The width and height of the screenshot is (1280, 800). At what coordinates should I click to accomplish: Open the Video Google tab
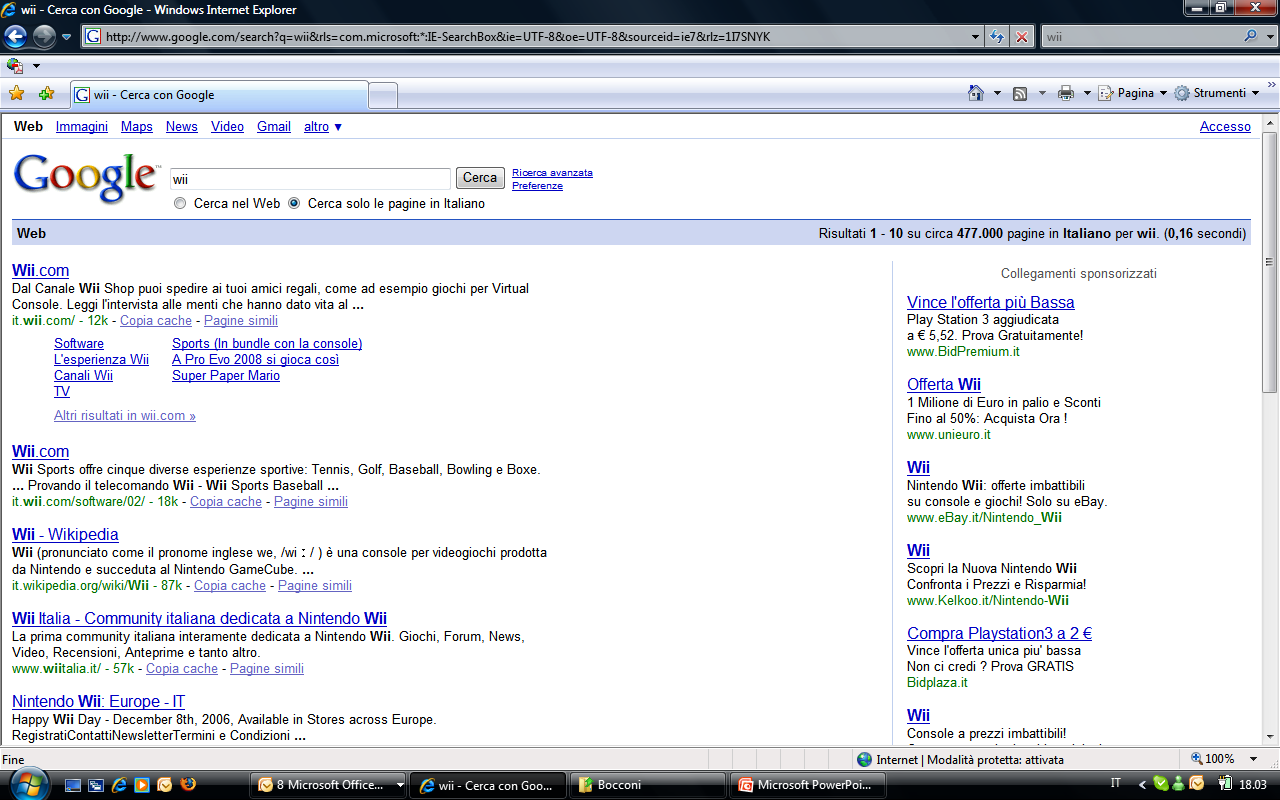pos(227,127)
